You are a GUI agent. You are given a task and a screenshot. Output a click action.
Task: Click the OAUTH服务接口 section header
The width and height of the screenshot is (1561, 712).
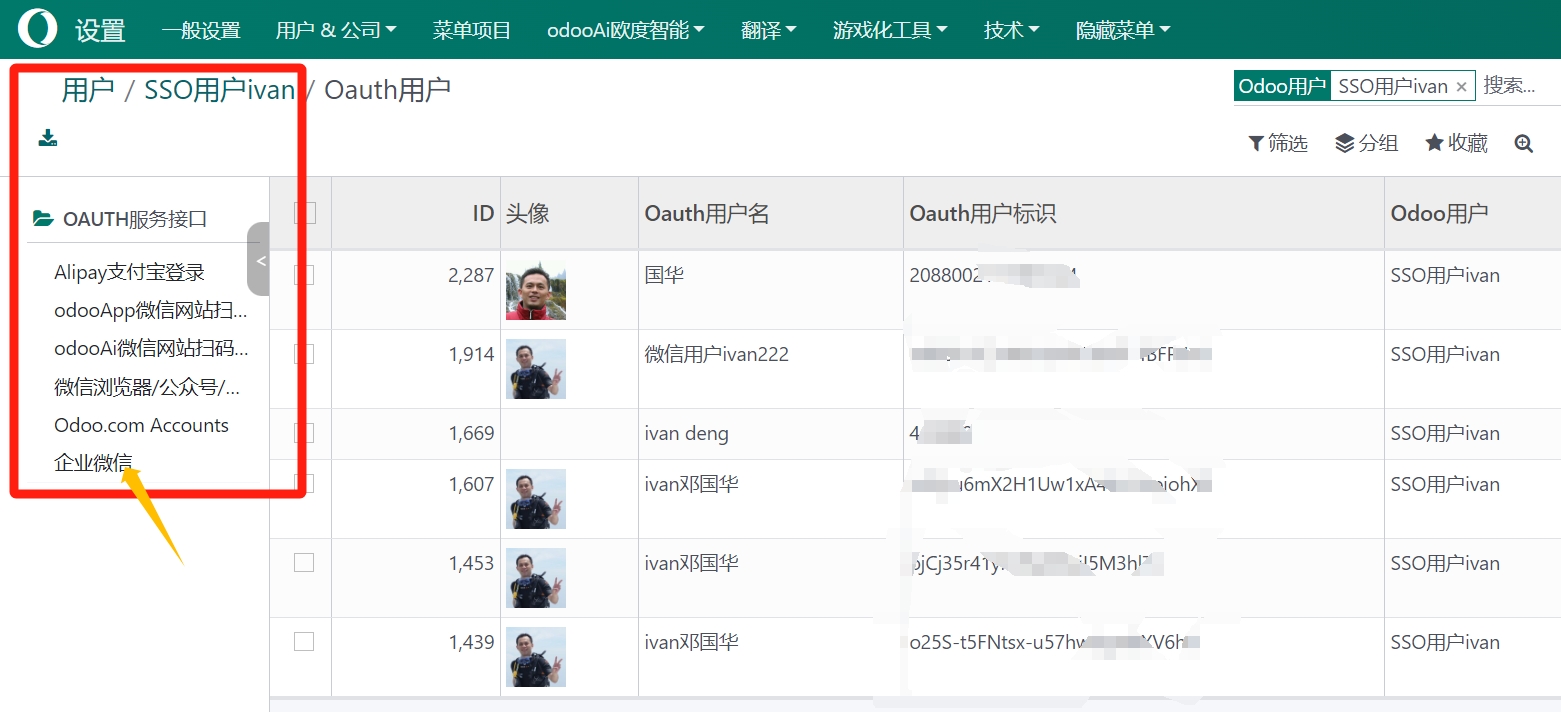coord(135,218)
